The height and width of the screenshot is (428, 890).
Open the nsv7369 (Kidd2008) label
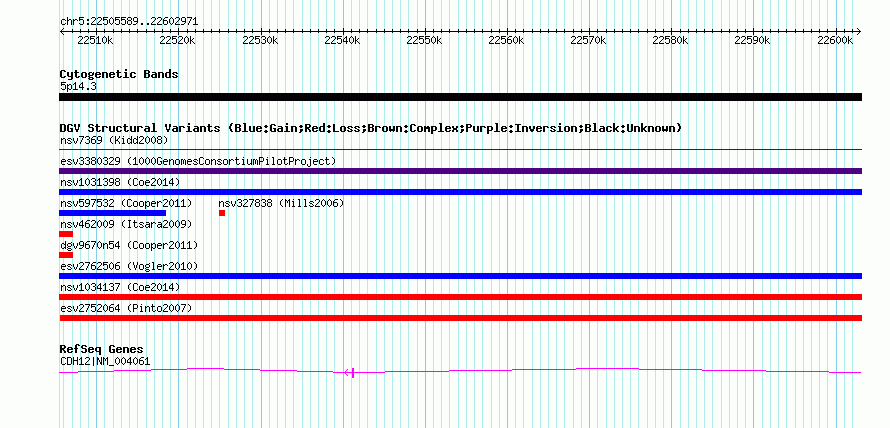pos(114,140)
